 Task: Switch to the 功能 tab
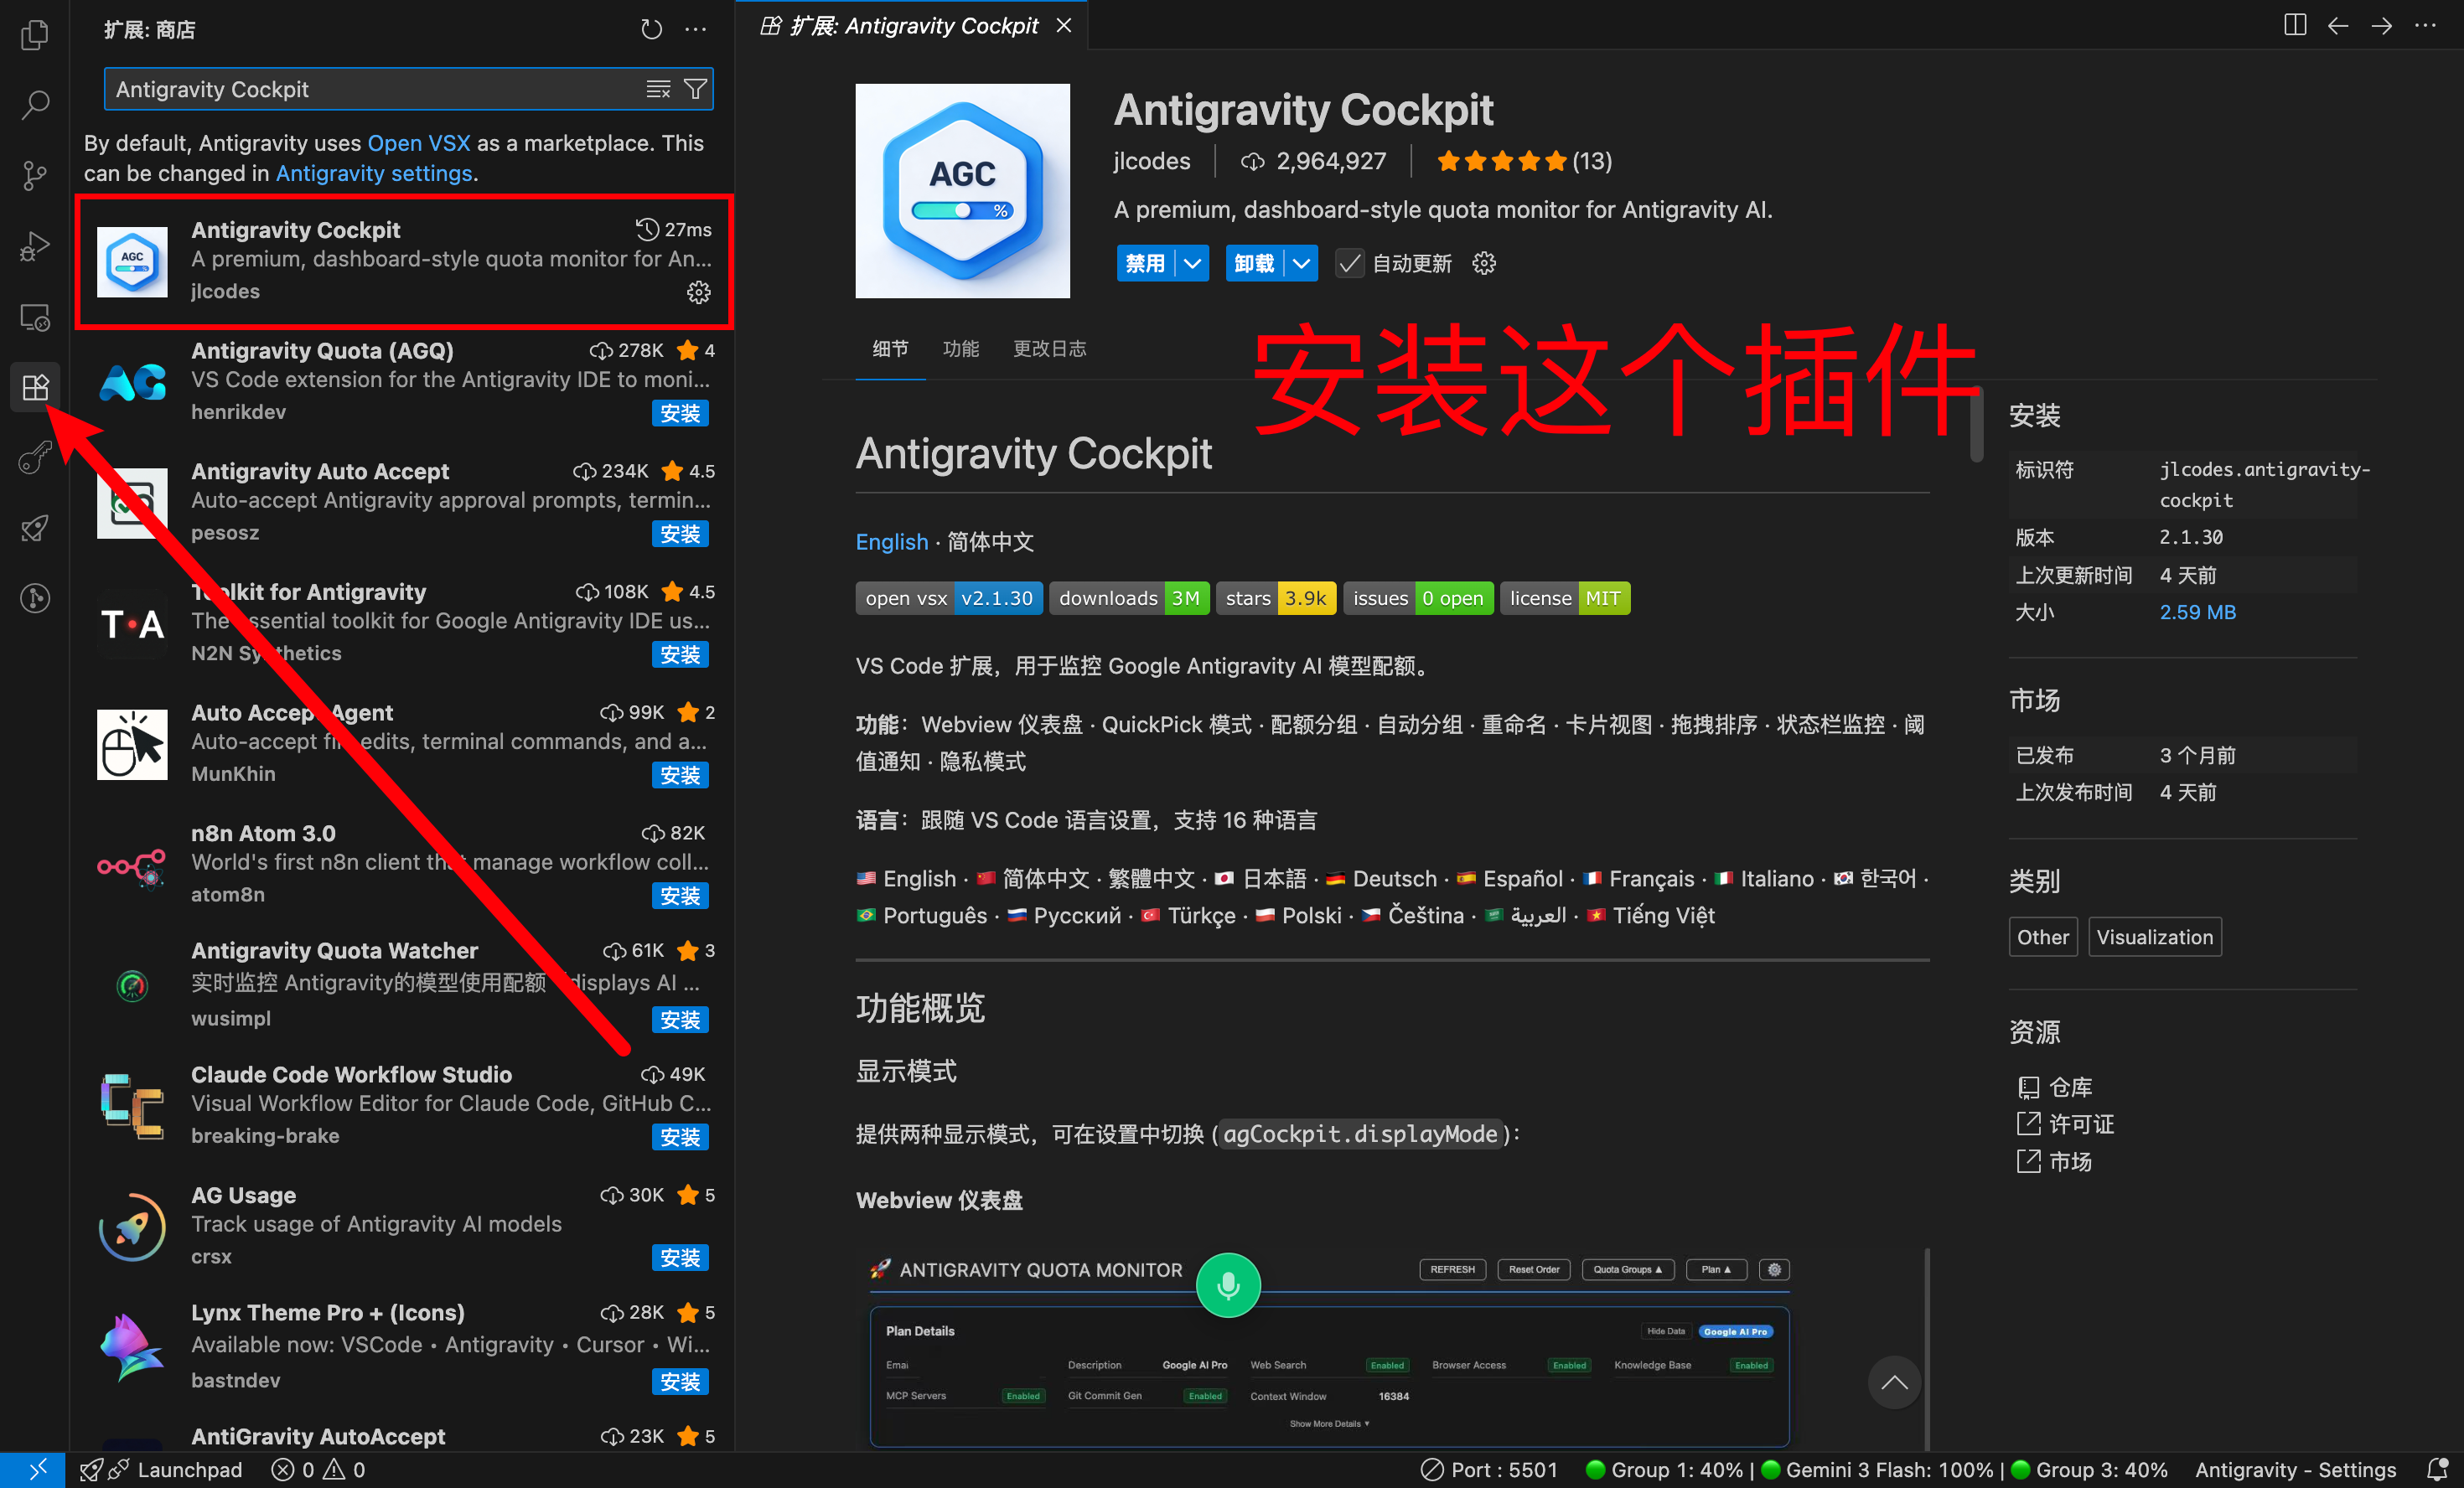pyautogui.click(x=960, y=348)
